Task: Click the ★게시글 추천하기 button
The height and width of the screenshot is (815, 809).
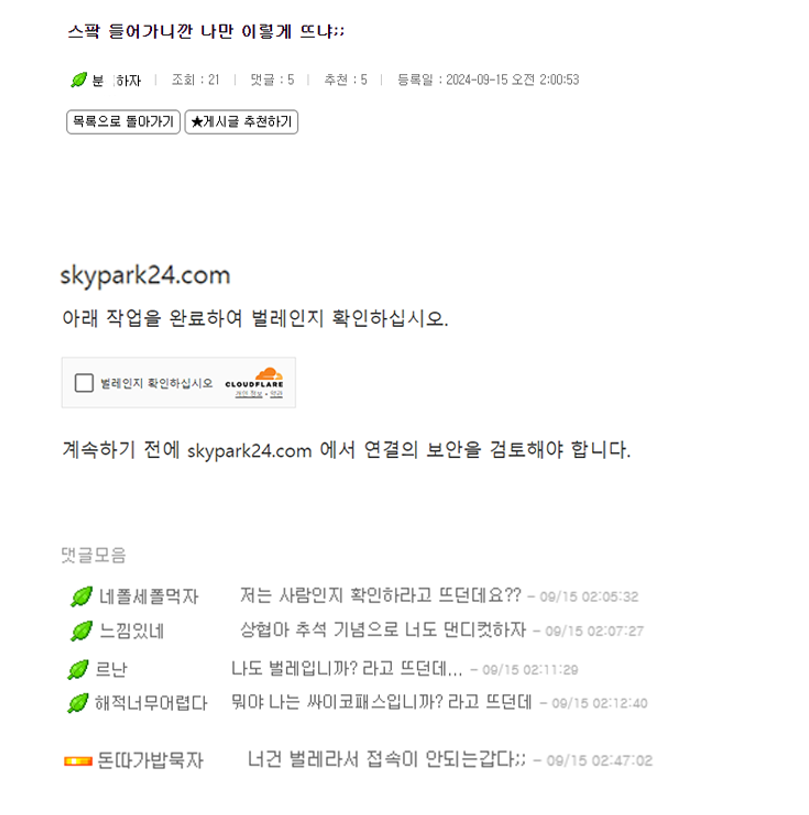Action: pyautogui.click(x=241, y=122)
